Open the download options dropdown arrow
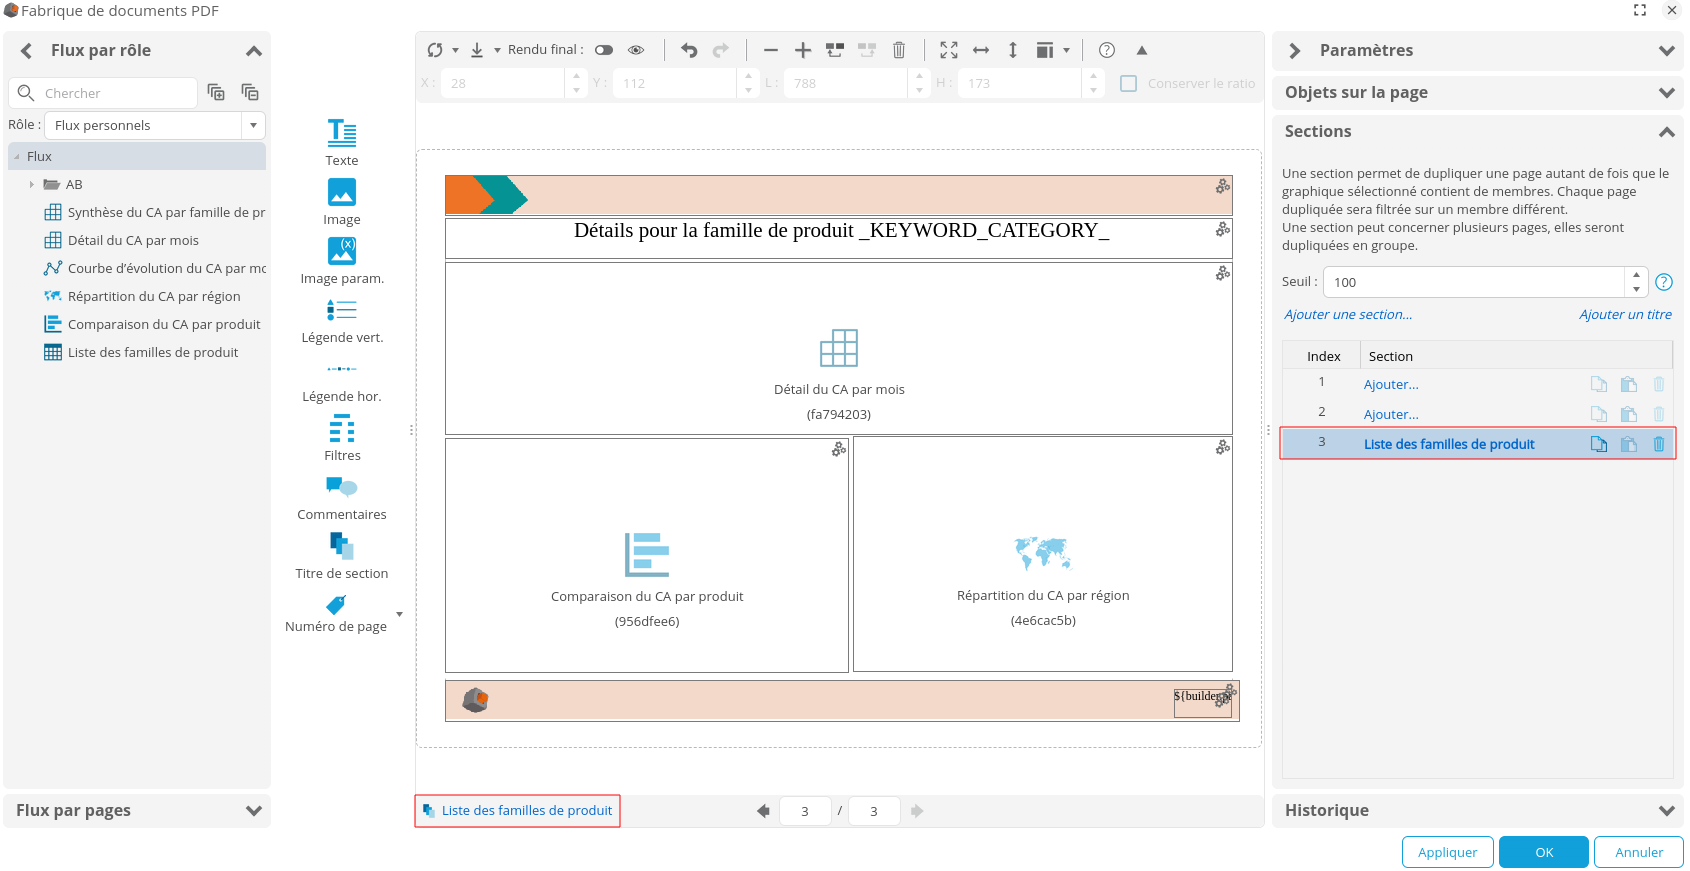The image size is (1690, 871). [x=497, y=50]
